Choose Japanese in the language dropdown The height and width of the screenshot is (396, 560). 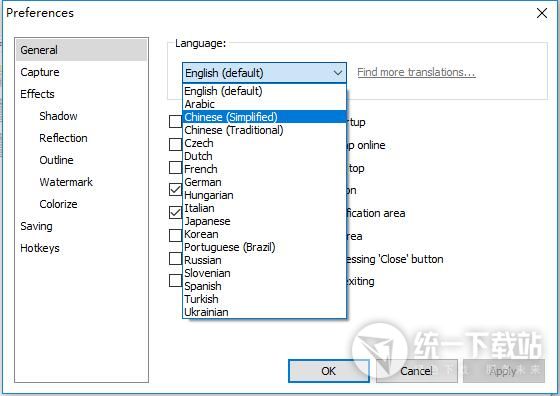(x=264, y=221)
